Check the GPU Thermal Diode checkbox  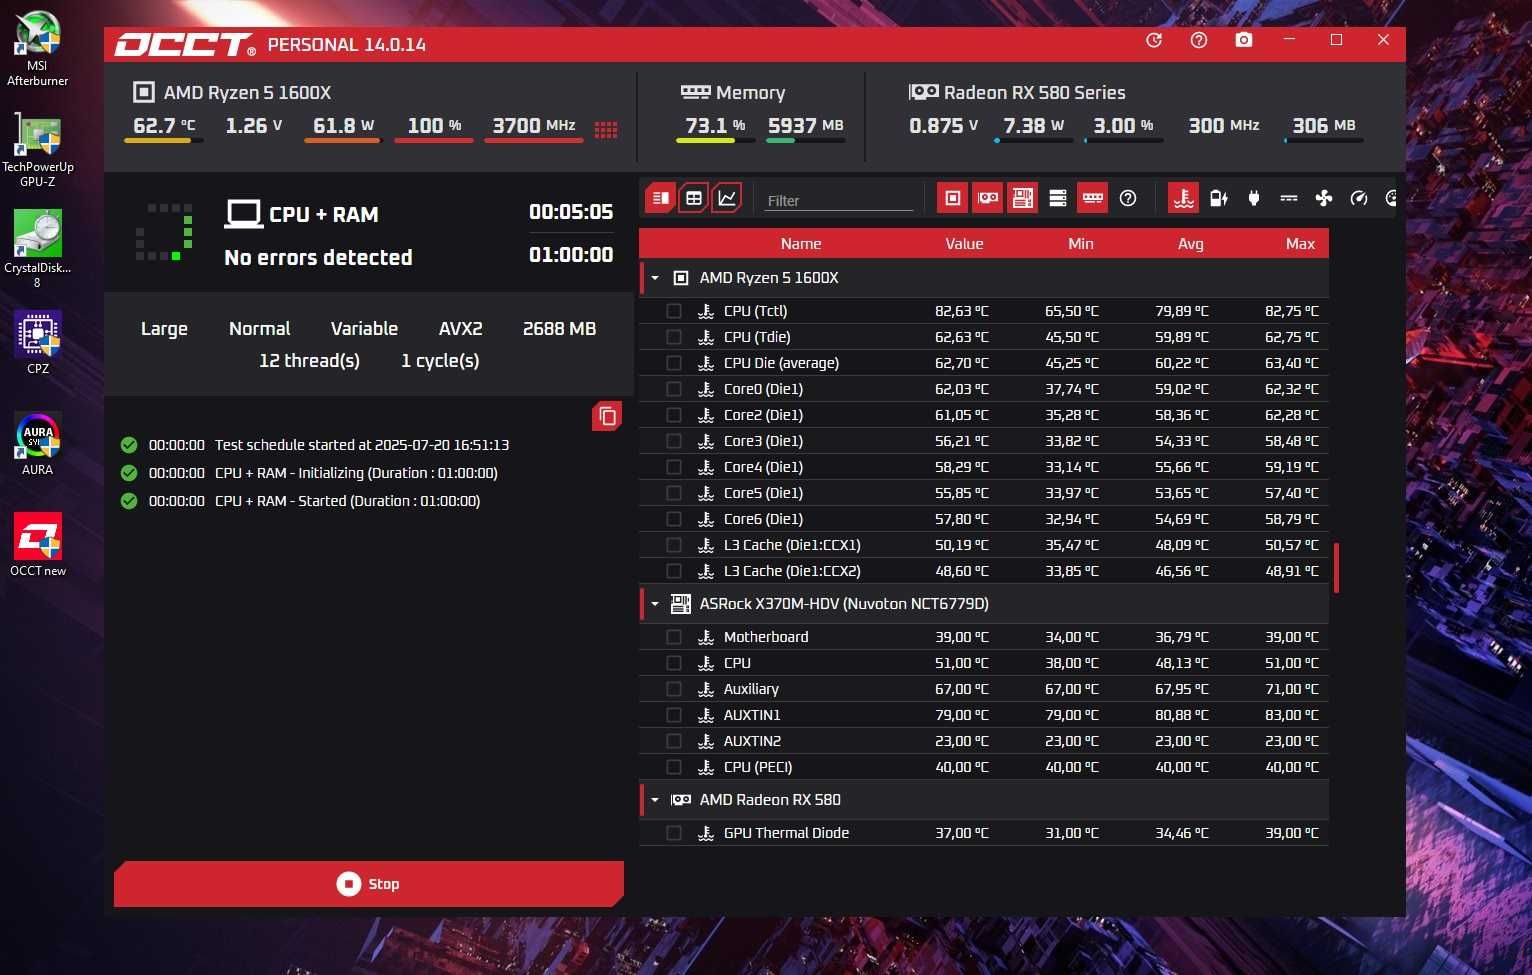pos(674,833)
